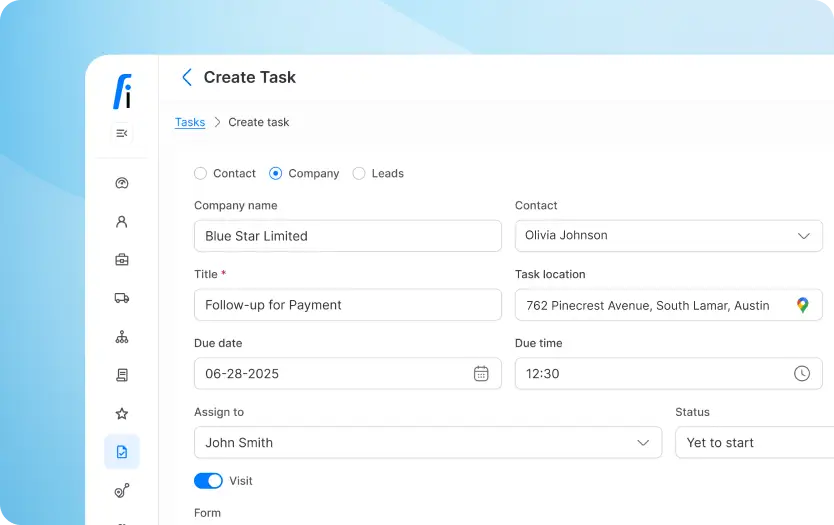Expand the Assign to dropdown showing John Smith
834x525 pixels.
click(428, 442)
